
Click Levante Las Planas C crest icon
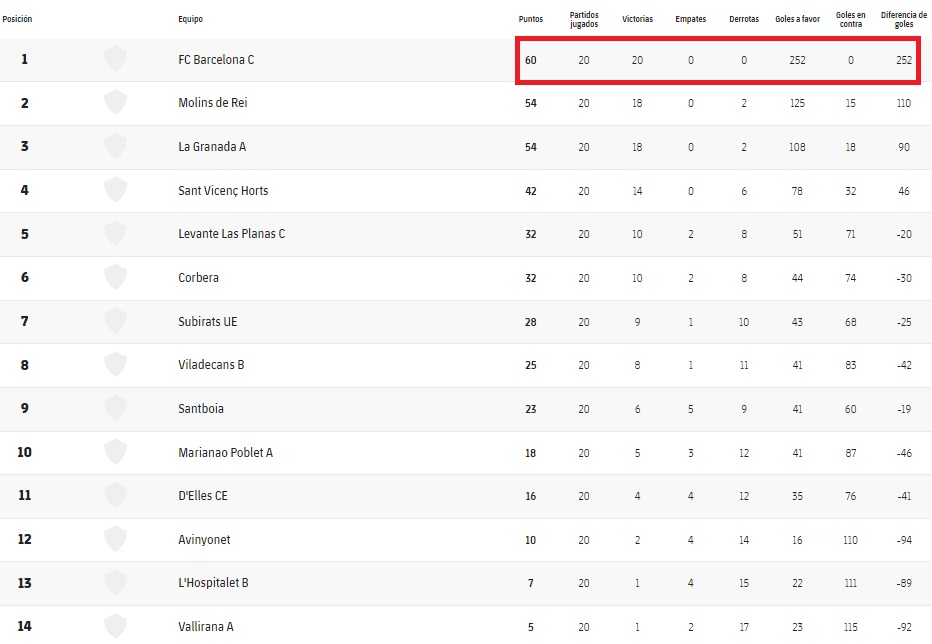(x=116, y=234)
